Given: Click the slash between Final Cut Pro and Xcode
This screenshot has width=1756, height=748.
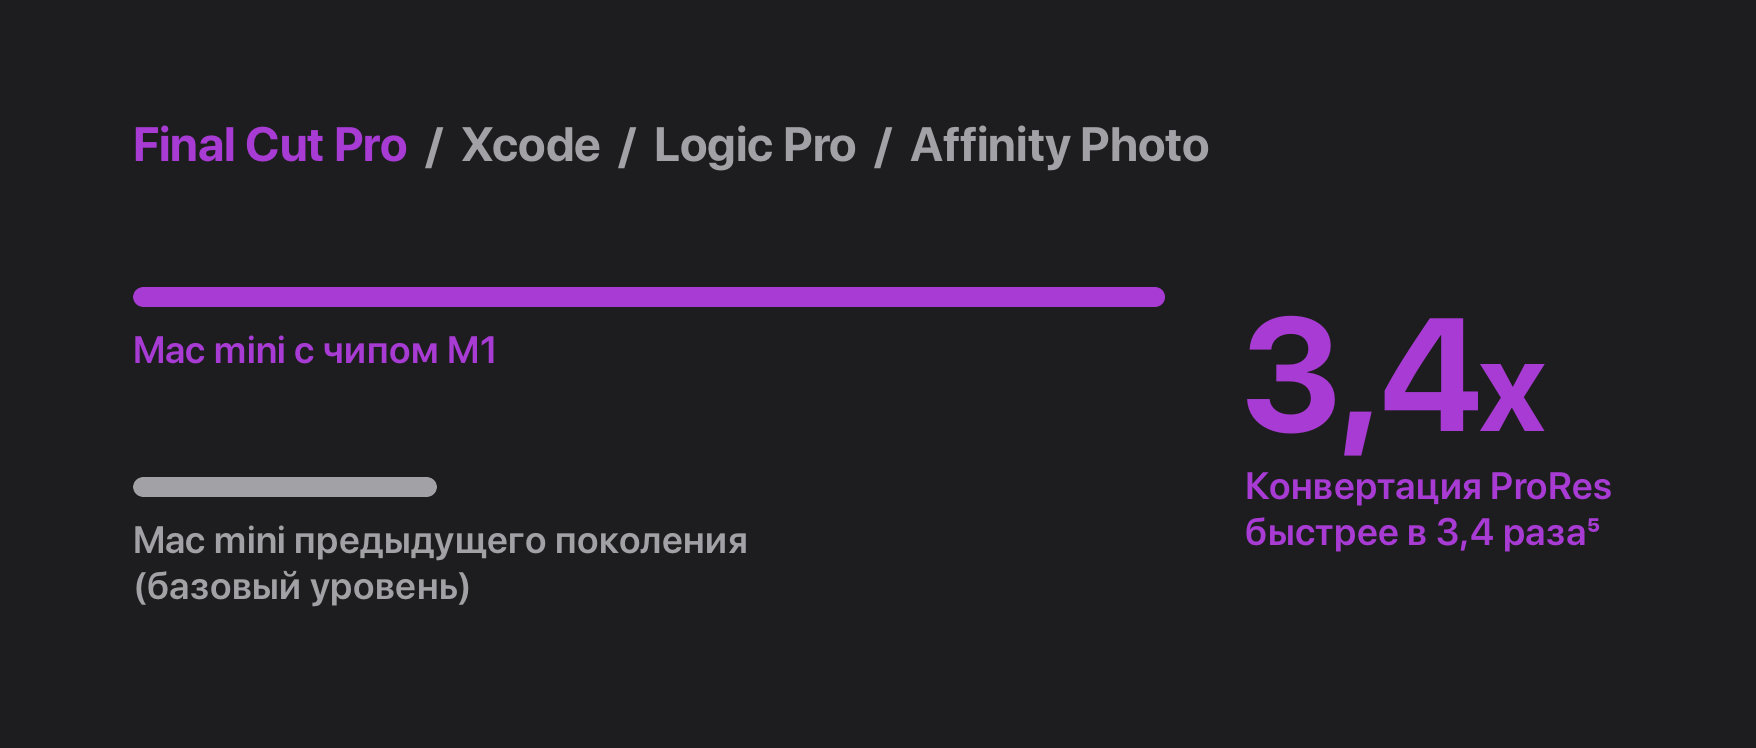Looking at the screenshot, I should coord(434,147).
